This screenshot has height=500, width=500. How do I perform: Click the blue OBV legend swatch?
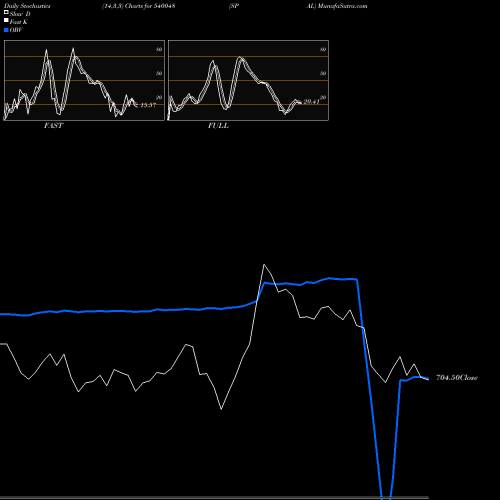tap(6, 30)
